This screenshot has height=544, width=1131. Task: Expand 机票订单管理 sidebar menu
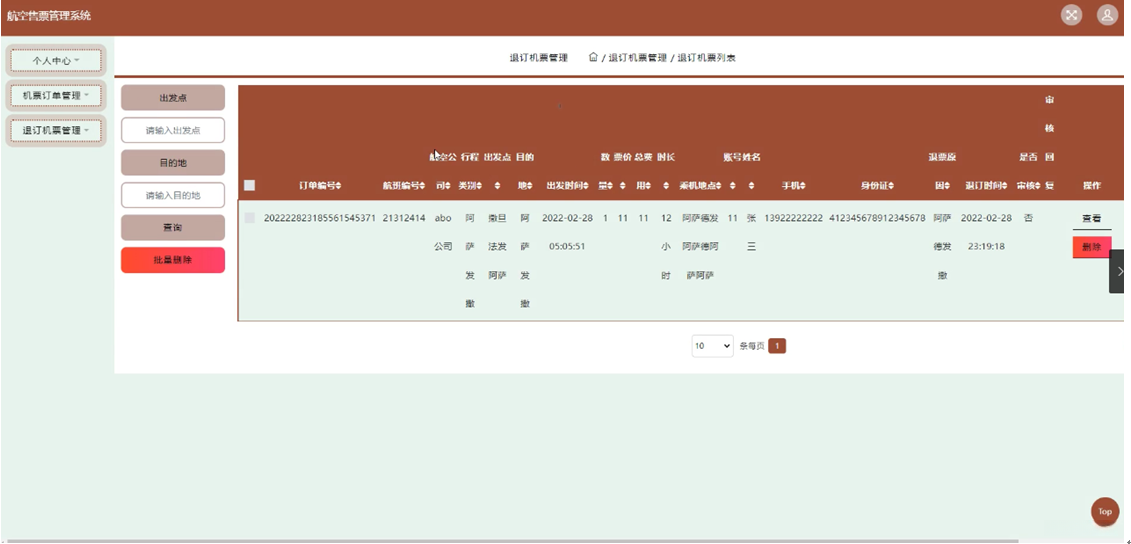[56, 95]
